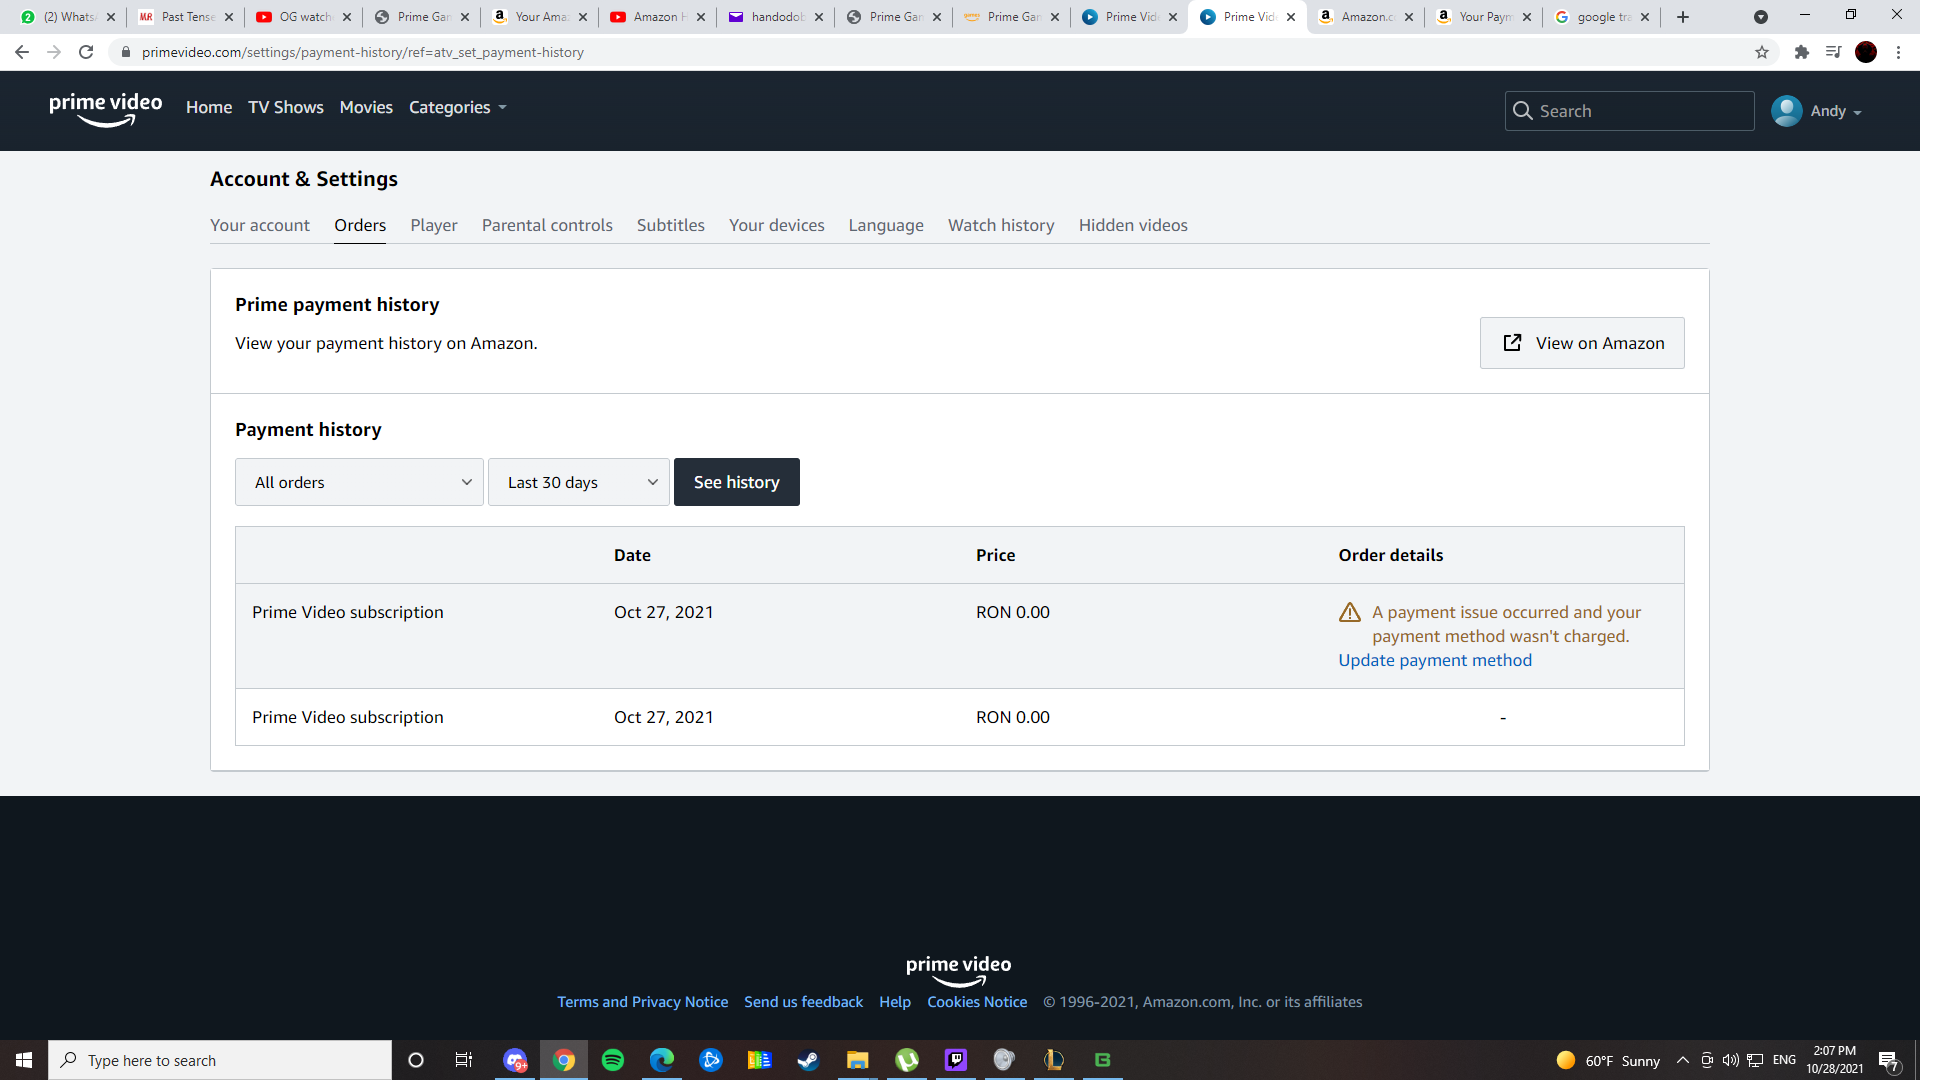Click the Prime Video logo in header
1933x1080 pixels.
point(105,109)
